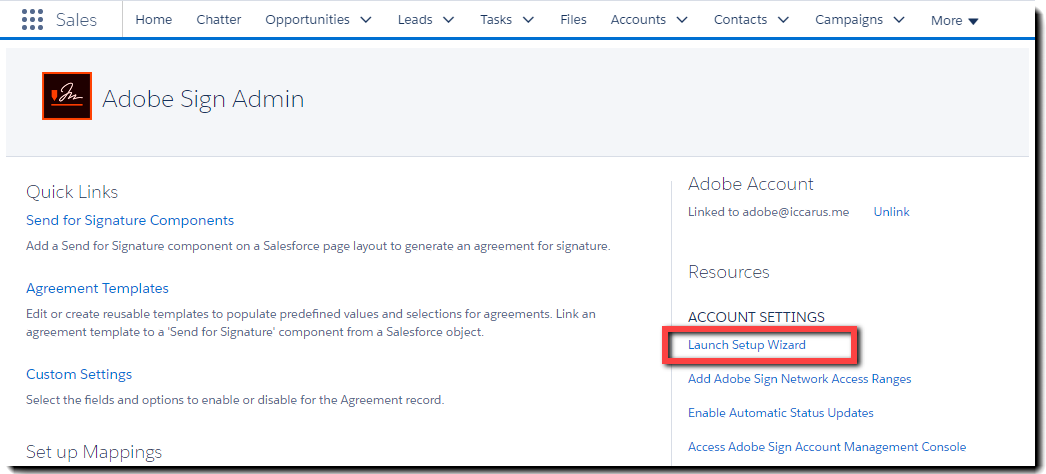Click the Quick Links heading
Screen dimensions: 1046x474
(x=72, y=192)
